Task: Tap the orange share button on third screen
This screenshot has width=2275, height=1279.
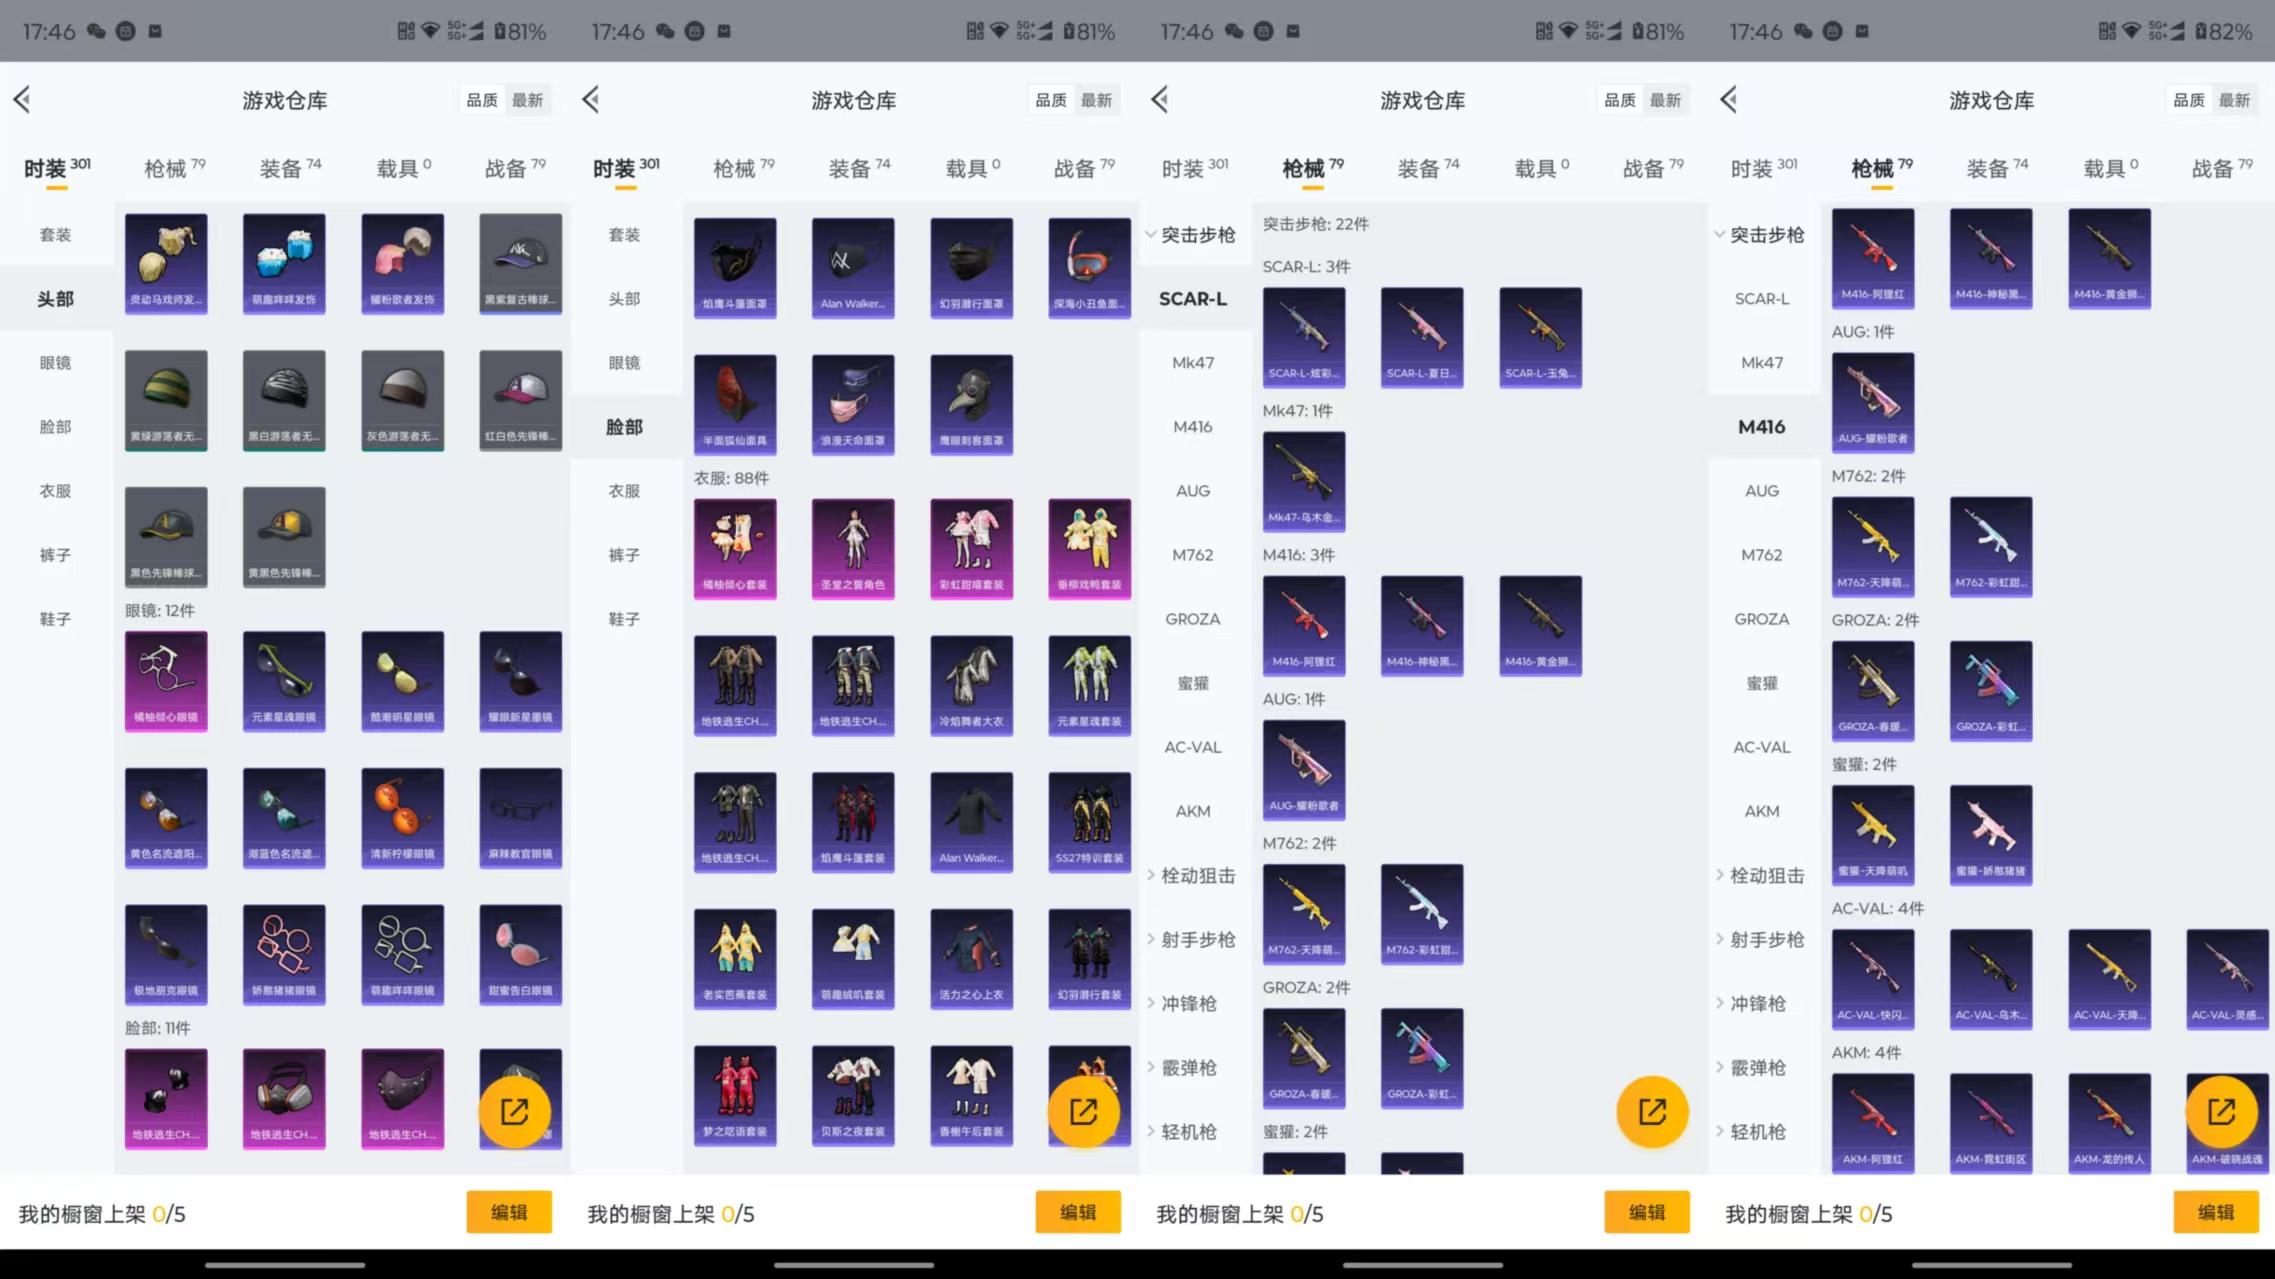Action: point(1652,1111)
